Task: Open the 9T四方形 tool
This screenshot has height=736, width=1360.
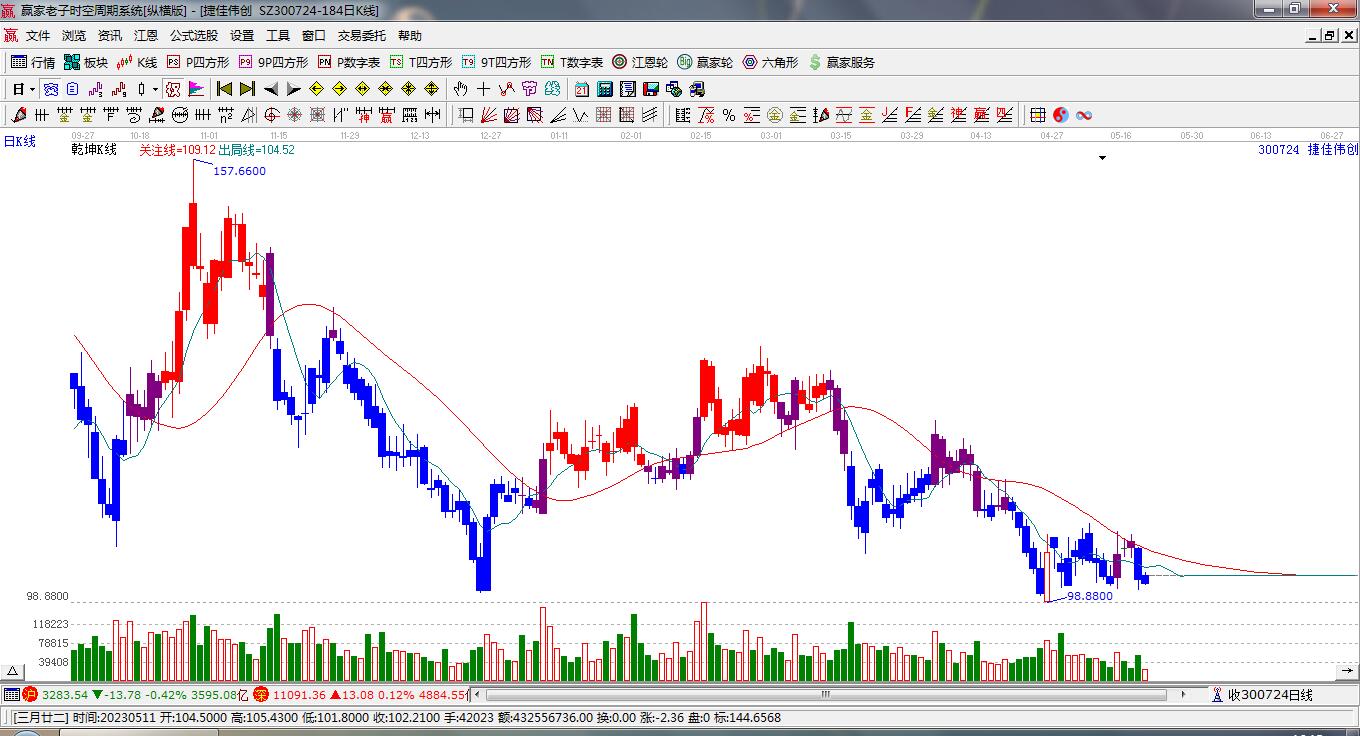Action: pos(496,62)
